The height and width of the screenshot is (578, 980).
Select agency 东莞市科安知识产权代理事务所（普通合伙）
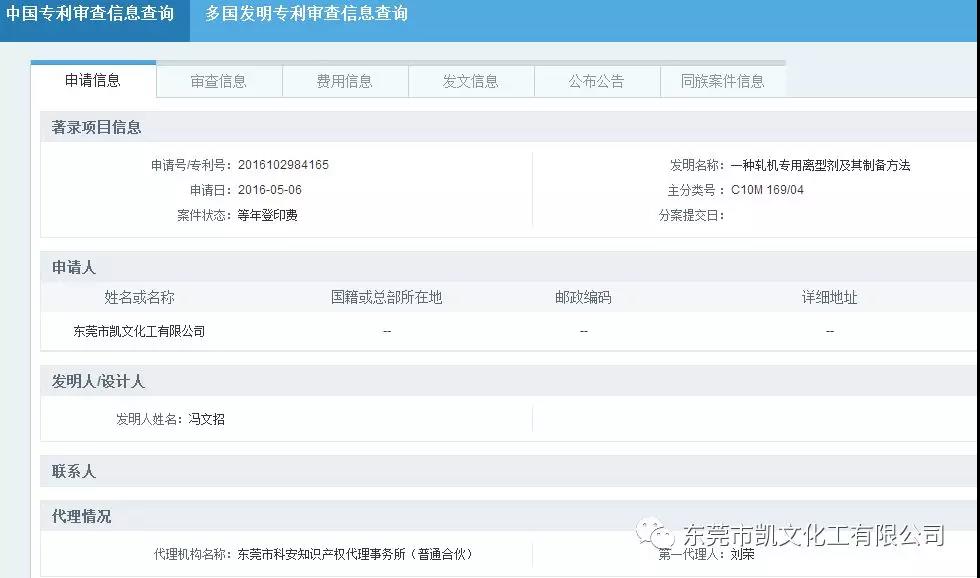(355, 554)
